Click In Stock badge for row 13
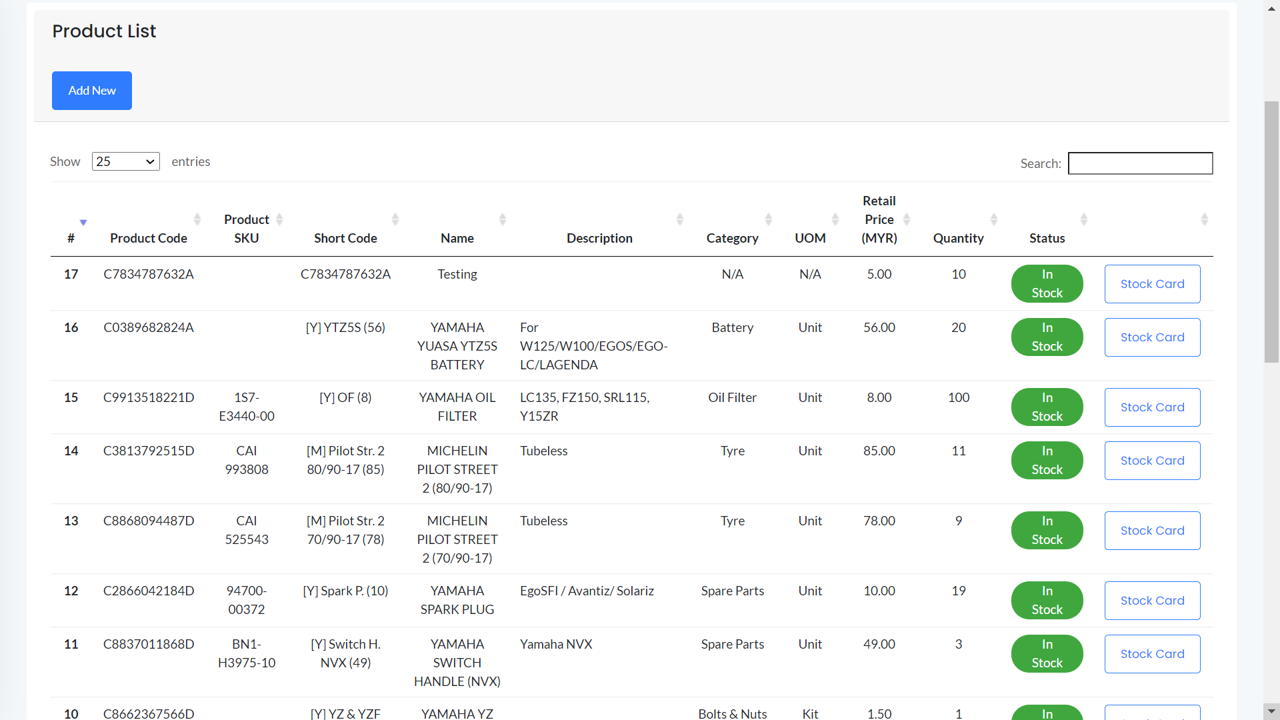This screenshot has height=720, width=1280. pos(1047,531)
